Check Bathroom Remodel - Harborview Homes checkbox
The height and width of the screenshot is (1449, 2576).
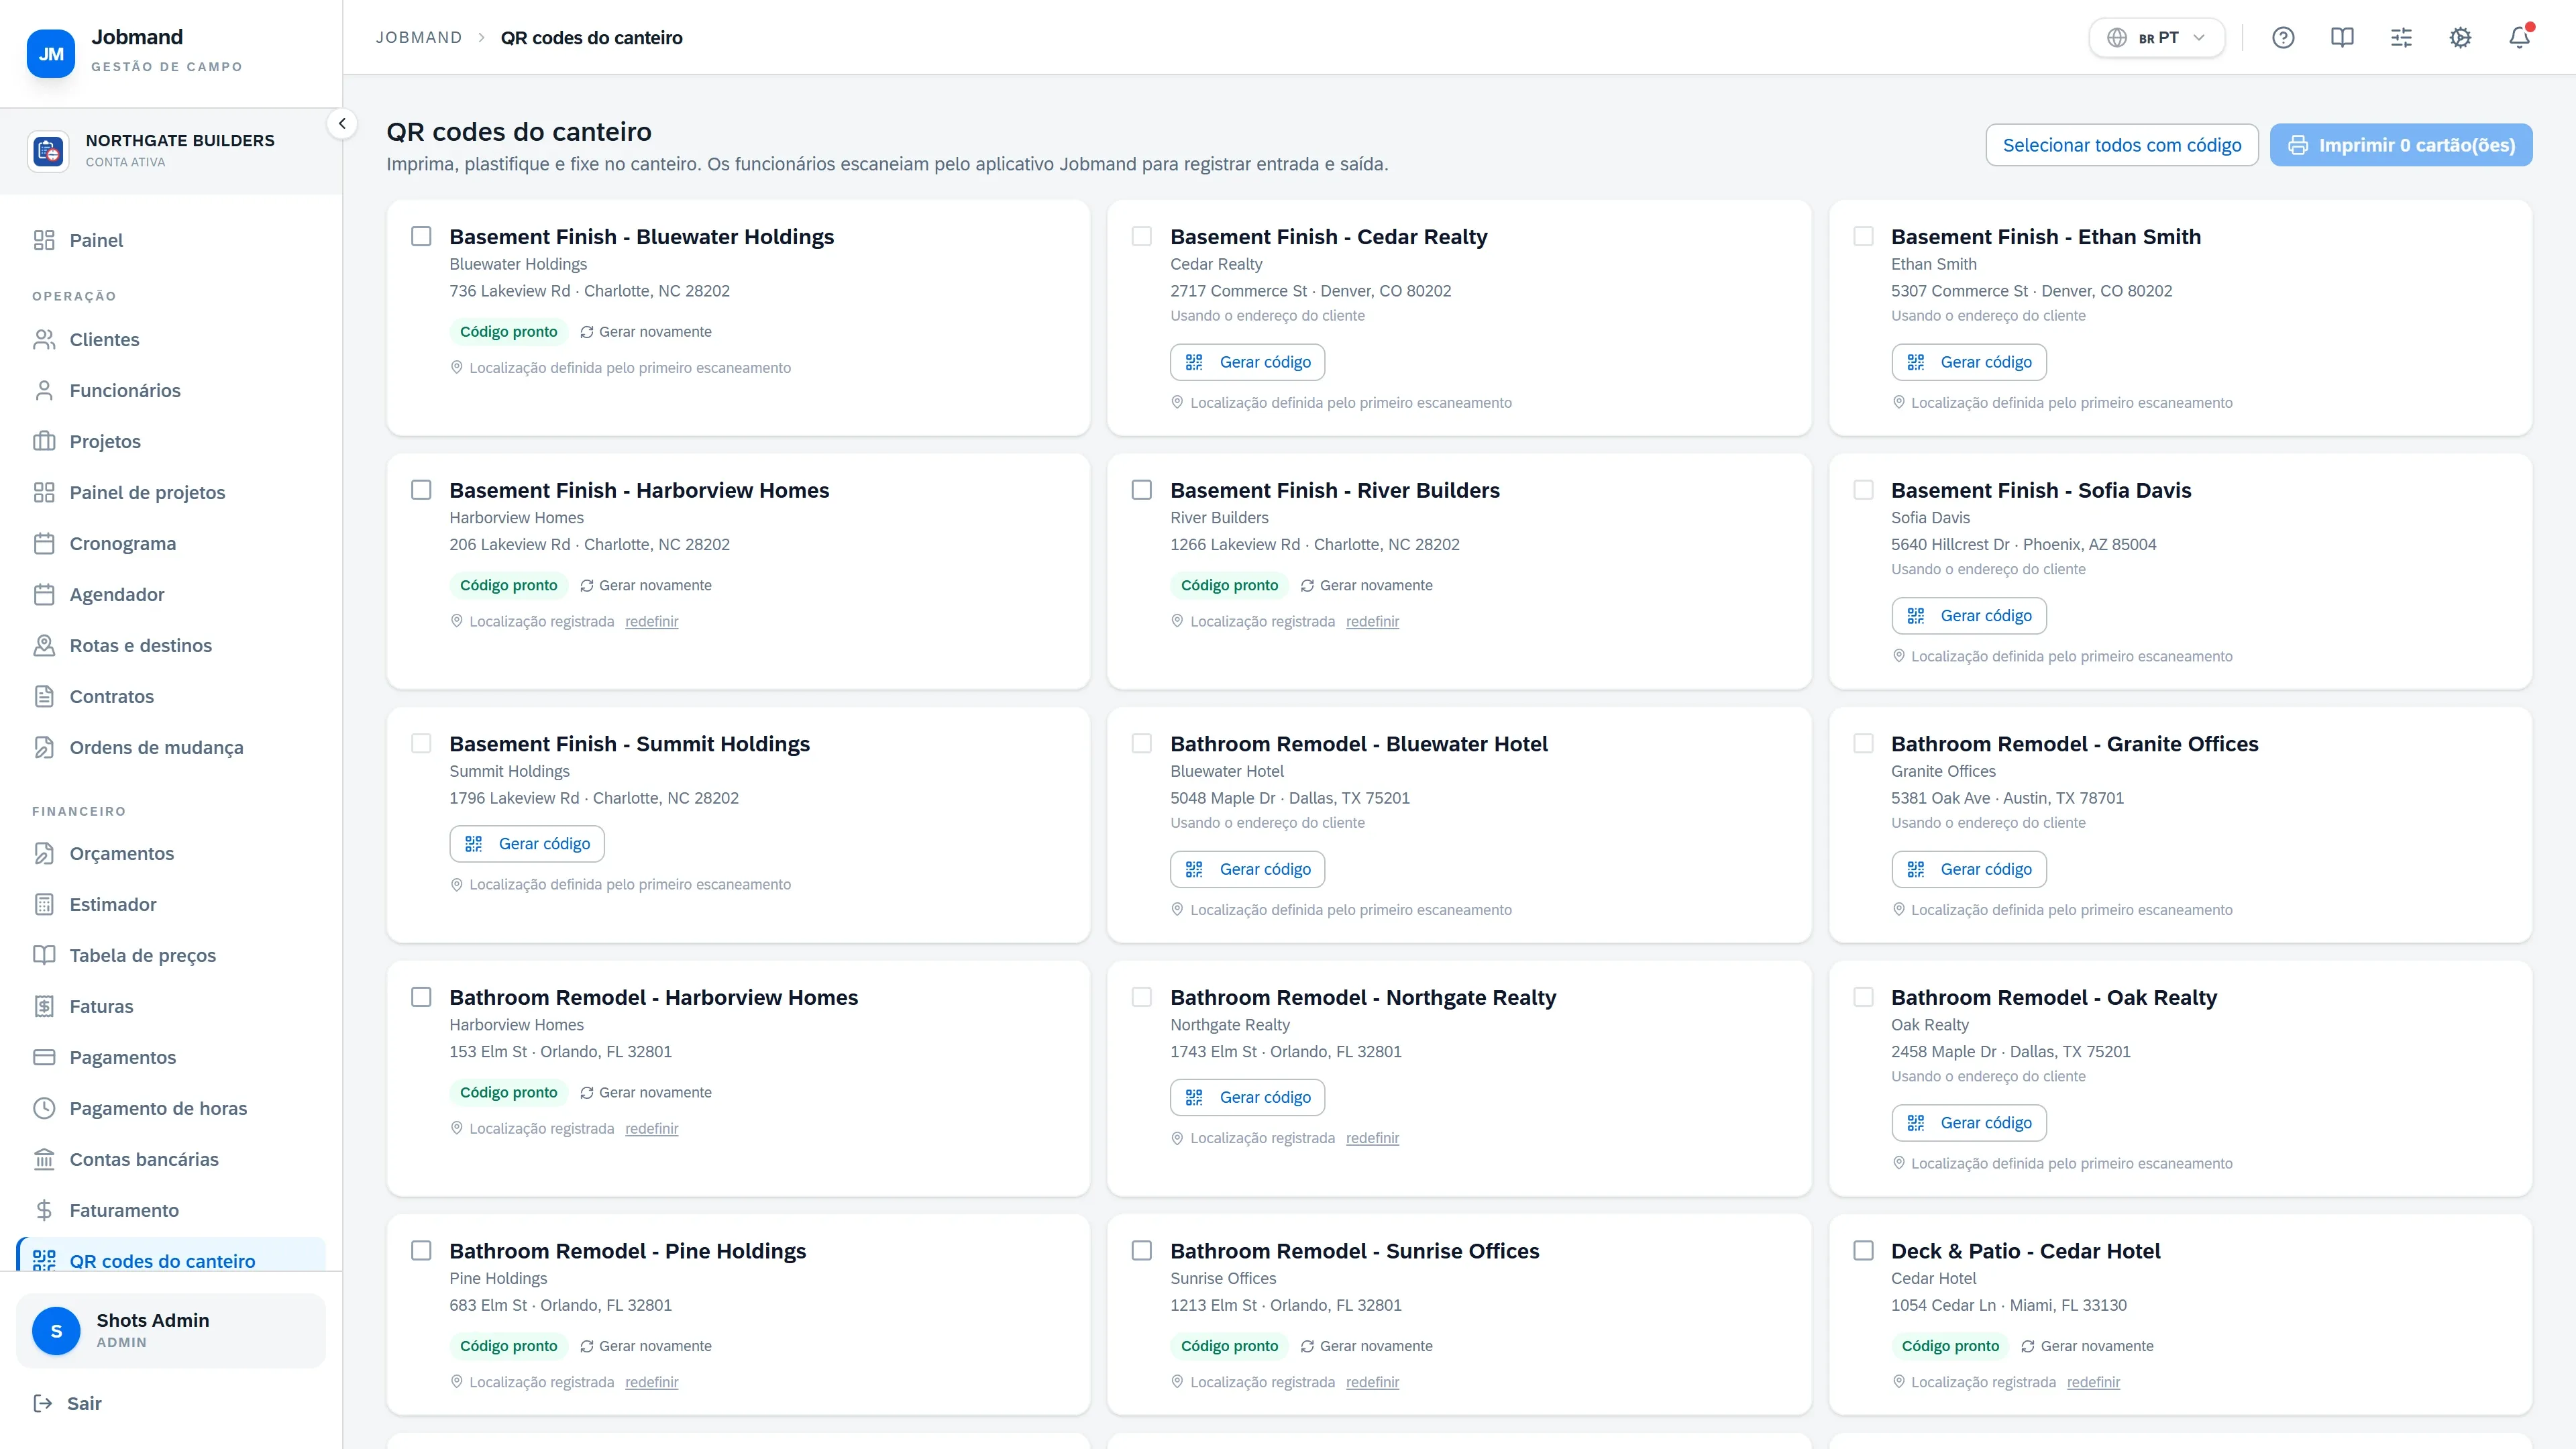(421, 997)
